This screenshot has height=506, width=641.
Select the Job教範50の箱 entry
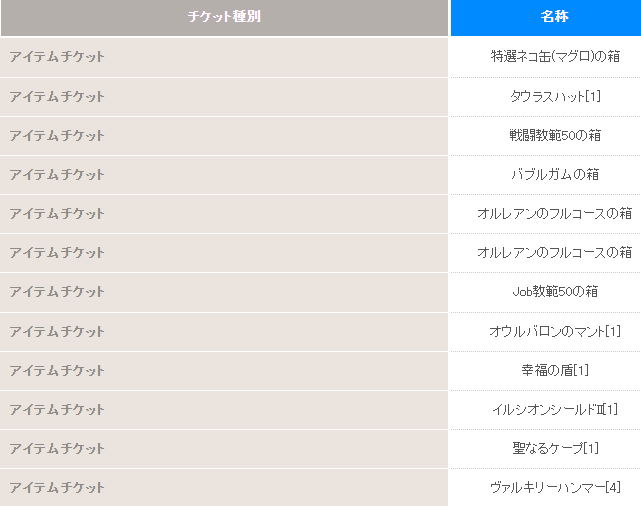[555, 291]
